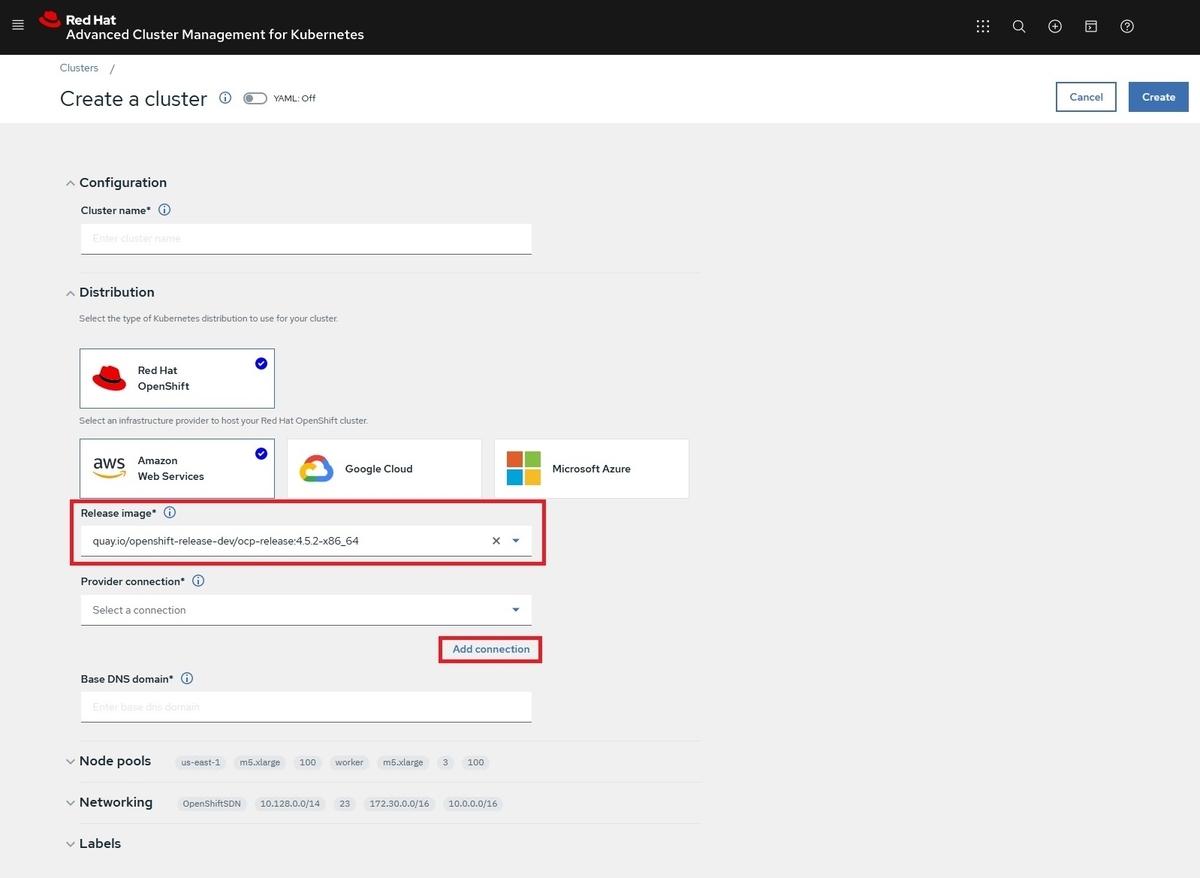The height and width of the screenshot is (878, 1200).
Task: Collapse the Configuration section
Action: (70, 183)
